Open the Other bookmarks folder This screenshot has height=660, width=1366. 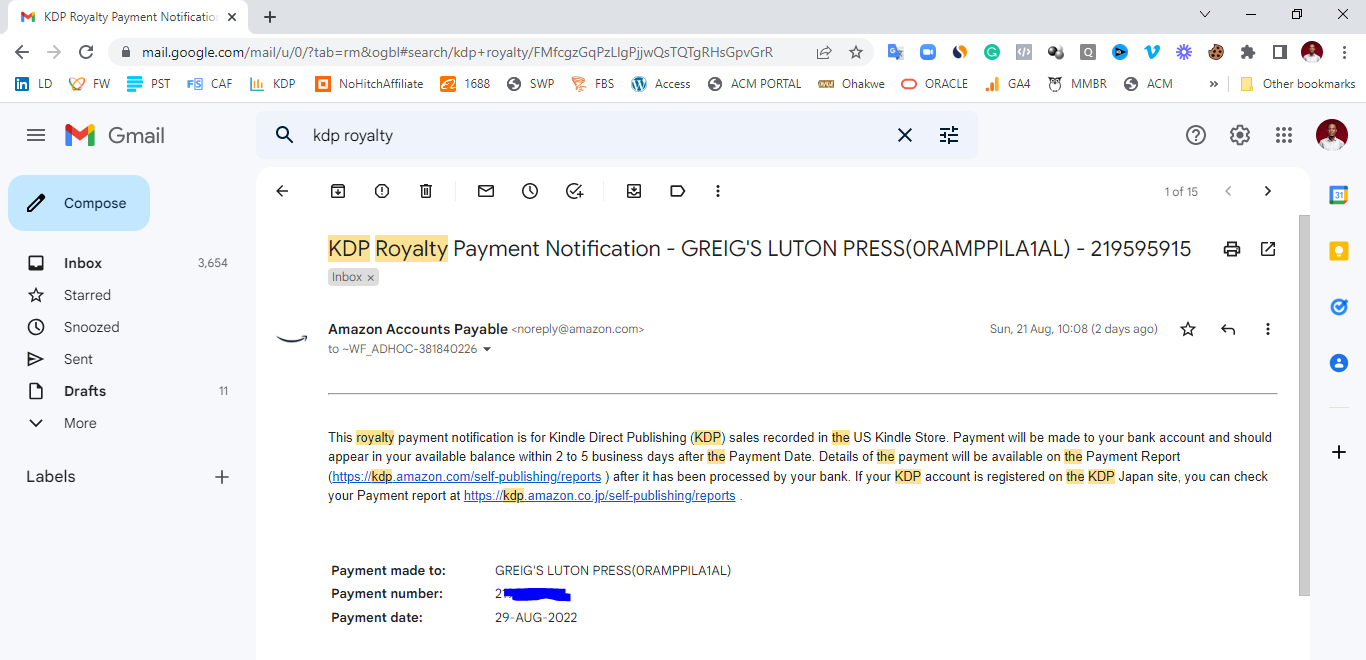(1297, 84)
